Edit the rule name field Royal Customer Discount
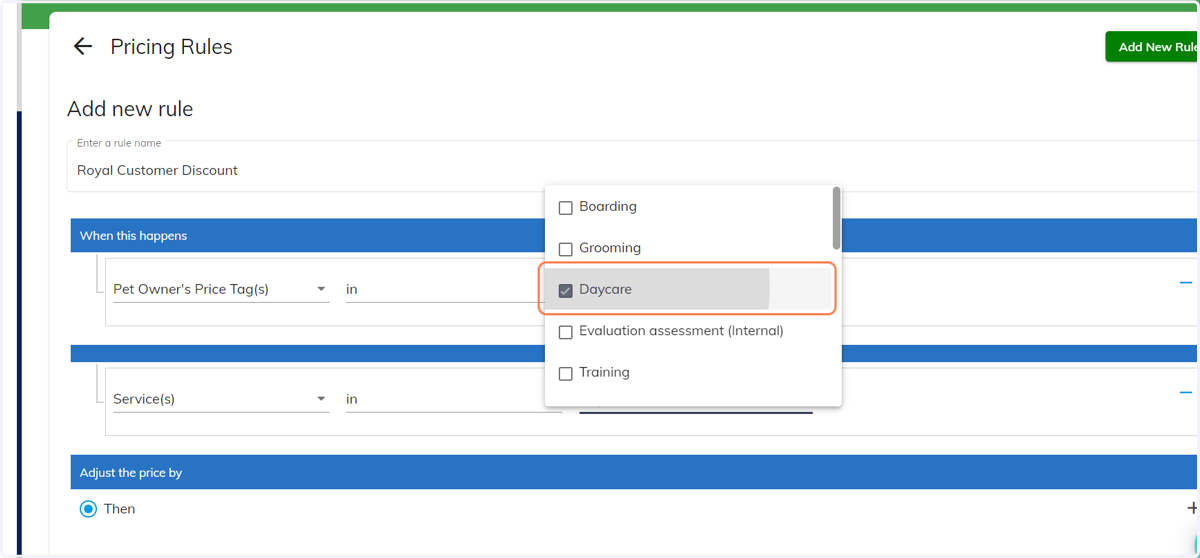 pyautogui.click(x=632, y=166)
